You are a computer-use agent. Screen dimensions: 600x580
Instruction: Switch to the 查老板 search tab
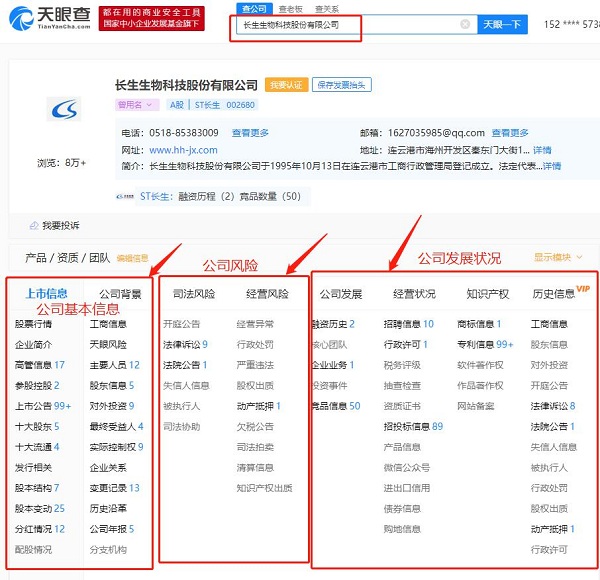tap(290, 8)
